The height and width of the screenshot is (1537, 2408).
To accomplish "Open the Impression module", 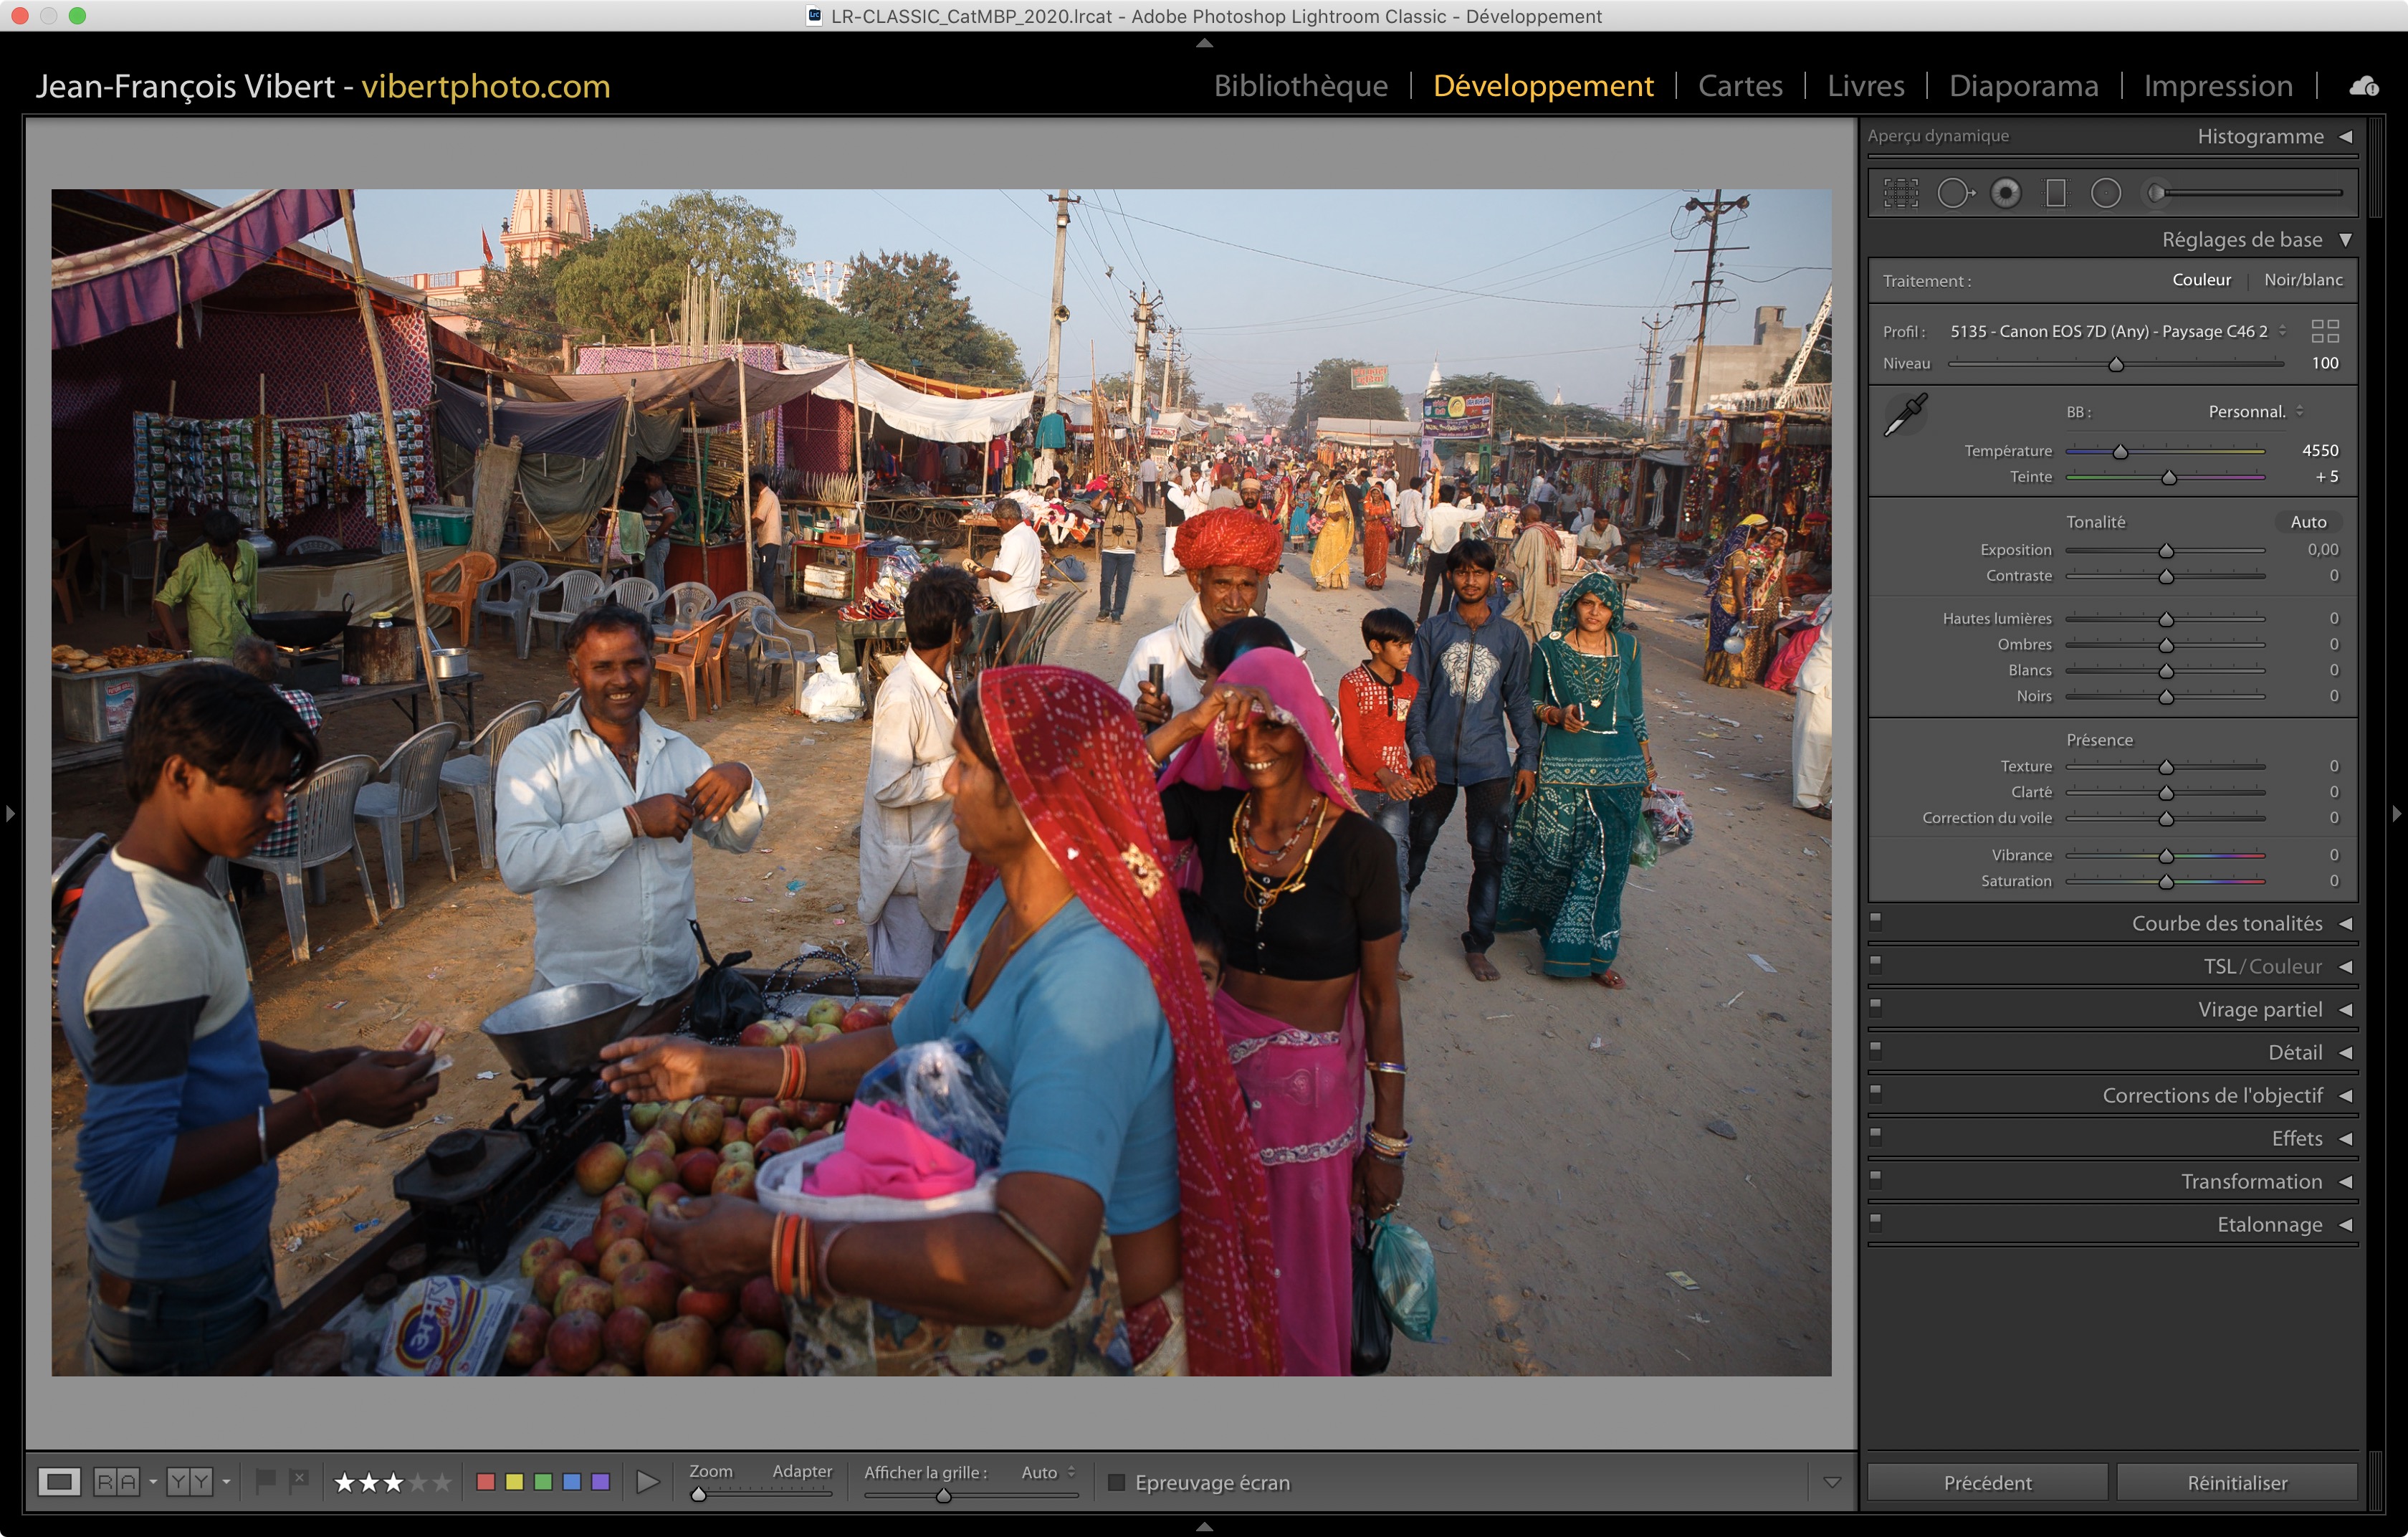I will click(2217, 86).
